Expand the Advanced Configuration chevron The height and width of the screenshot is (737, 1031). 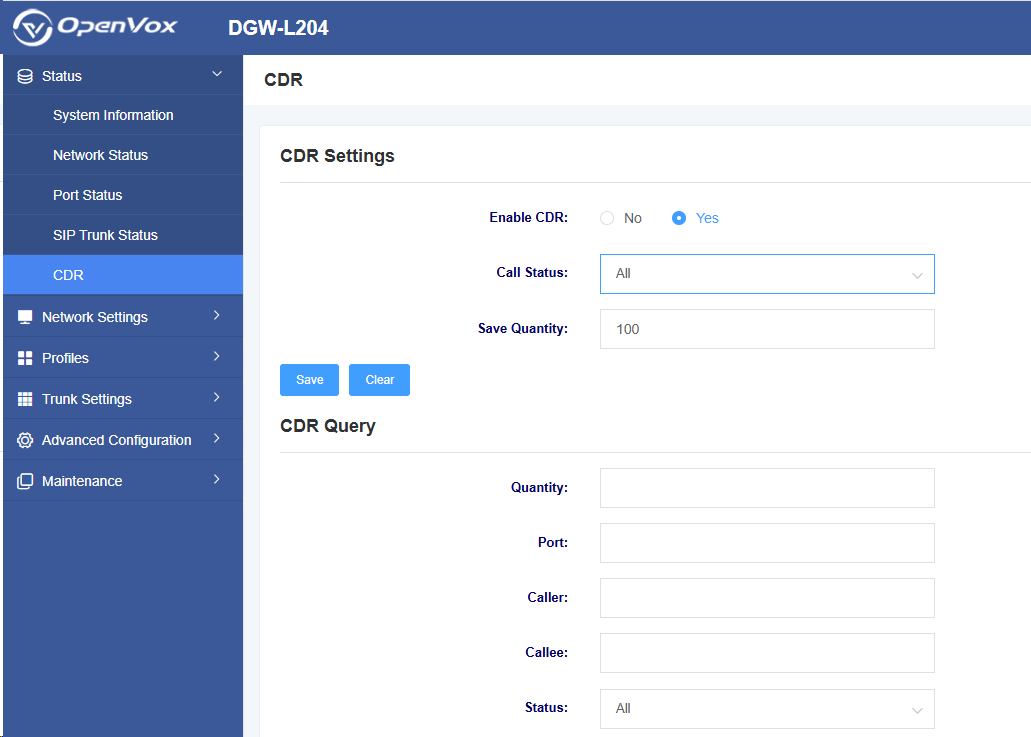click(216, 439)
